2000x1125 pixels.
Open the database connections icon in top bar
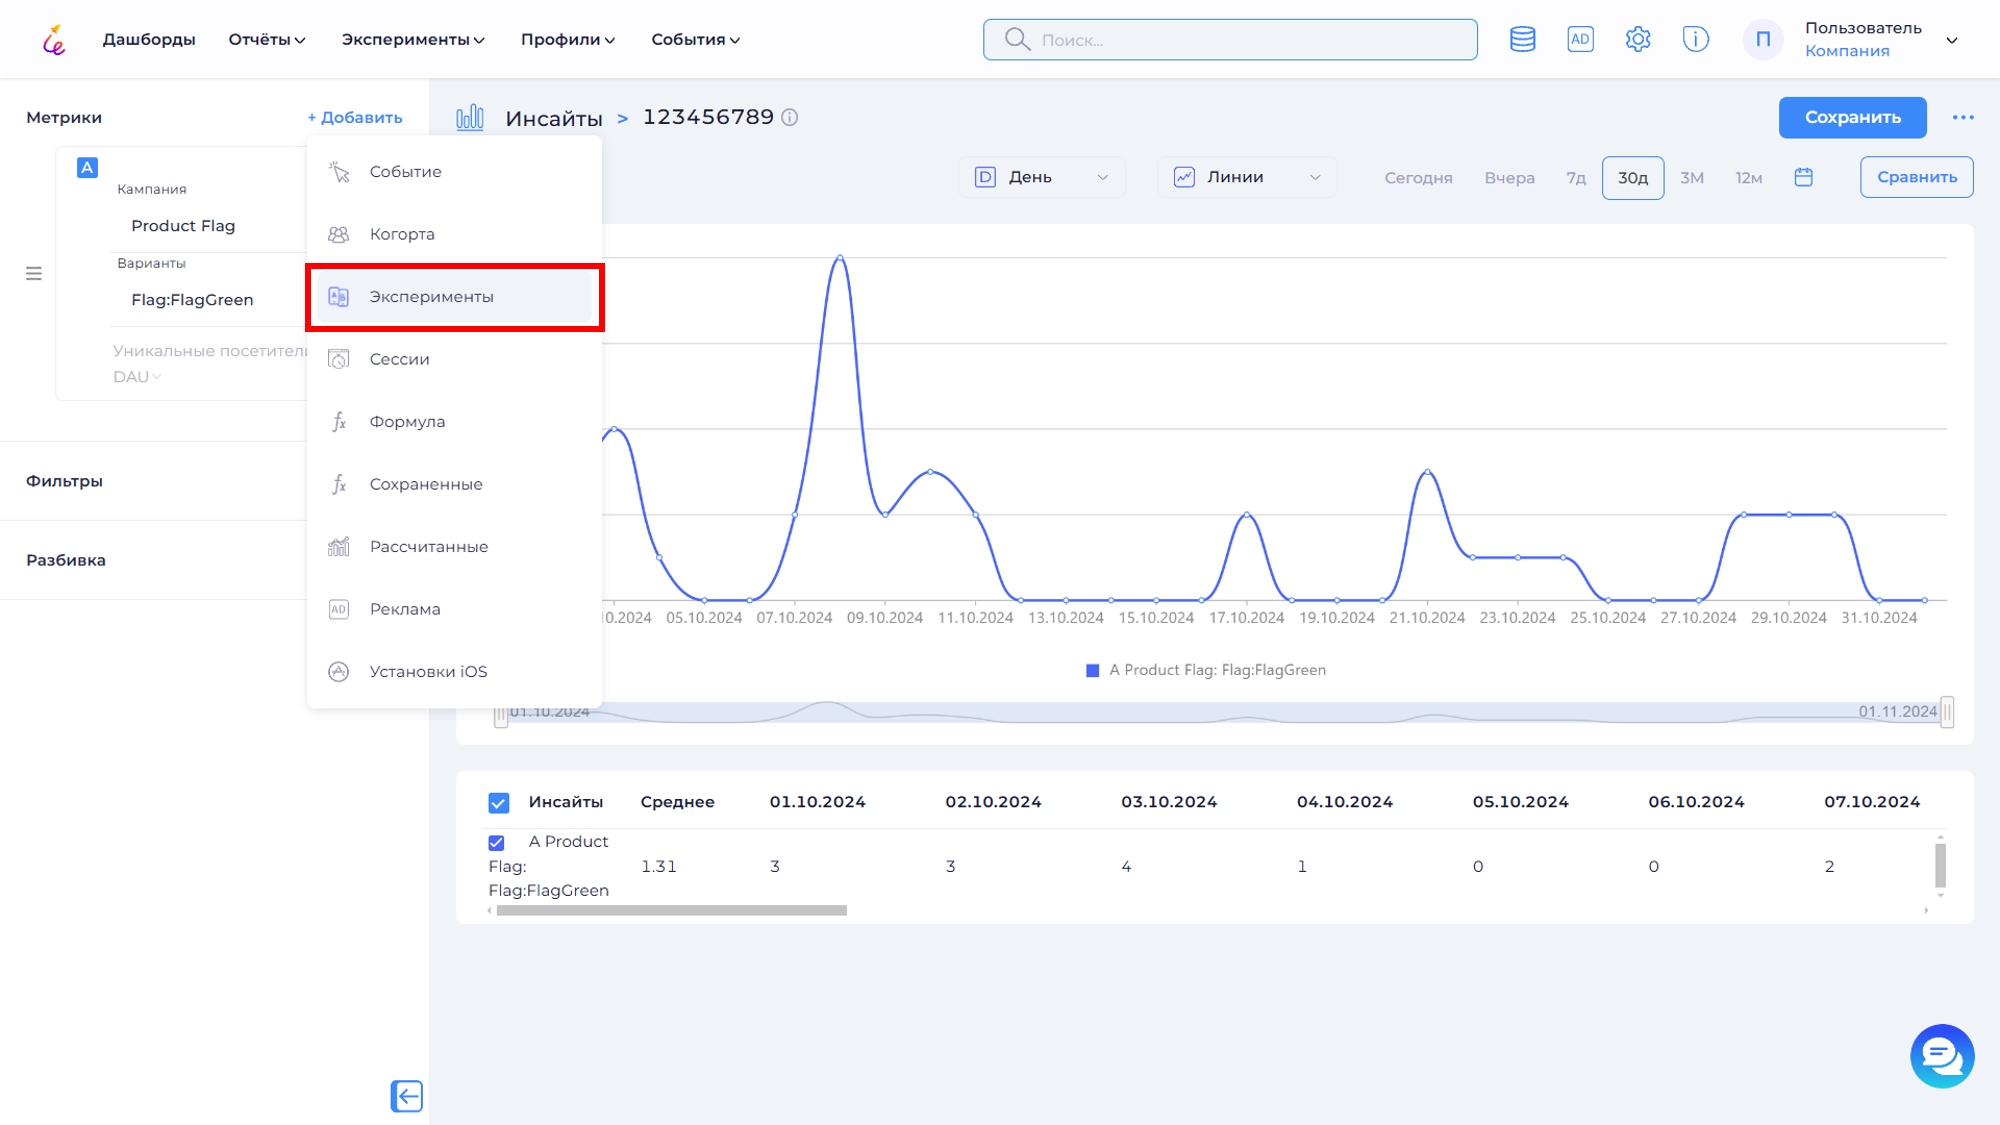tap(1522, 39)
